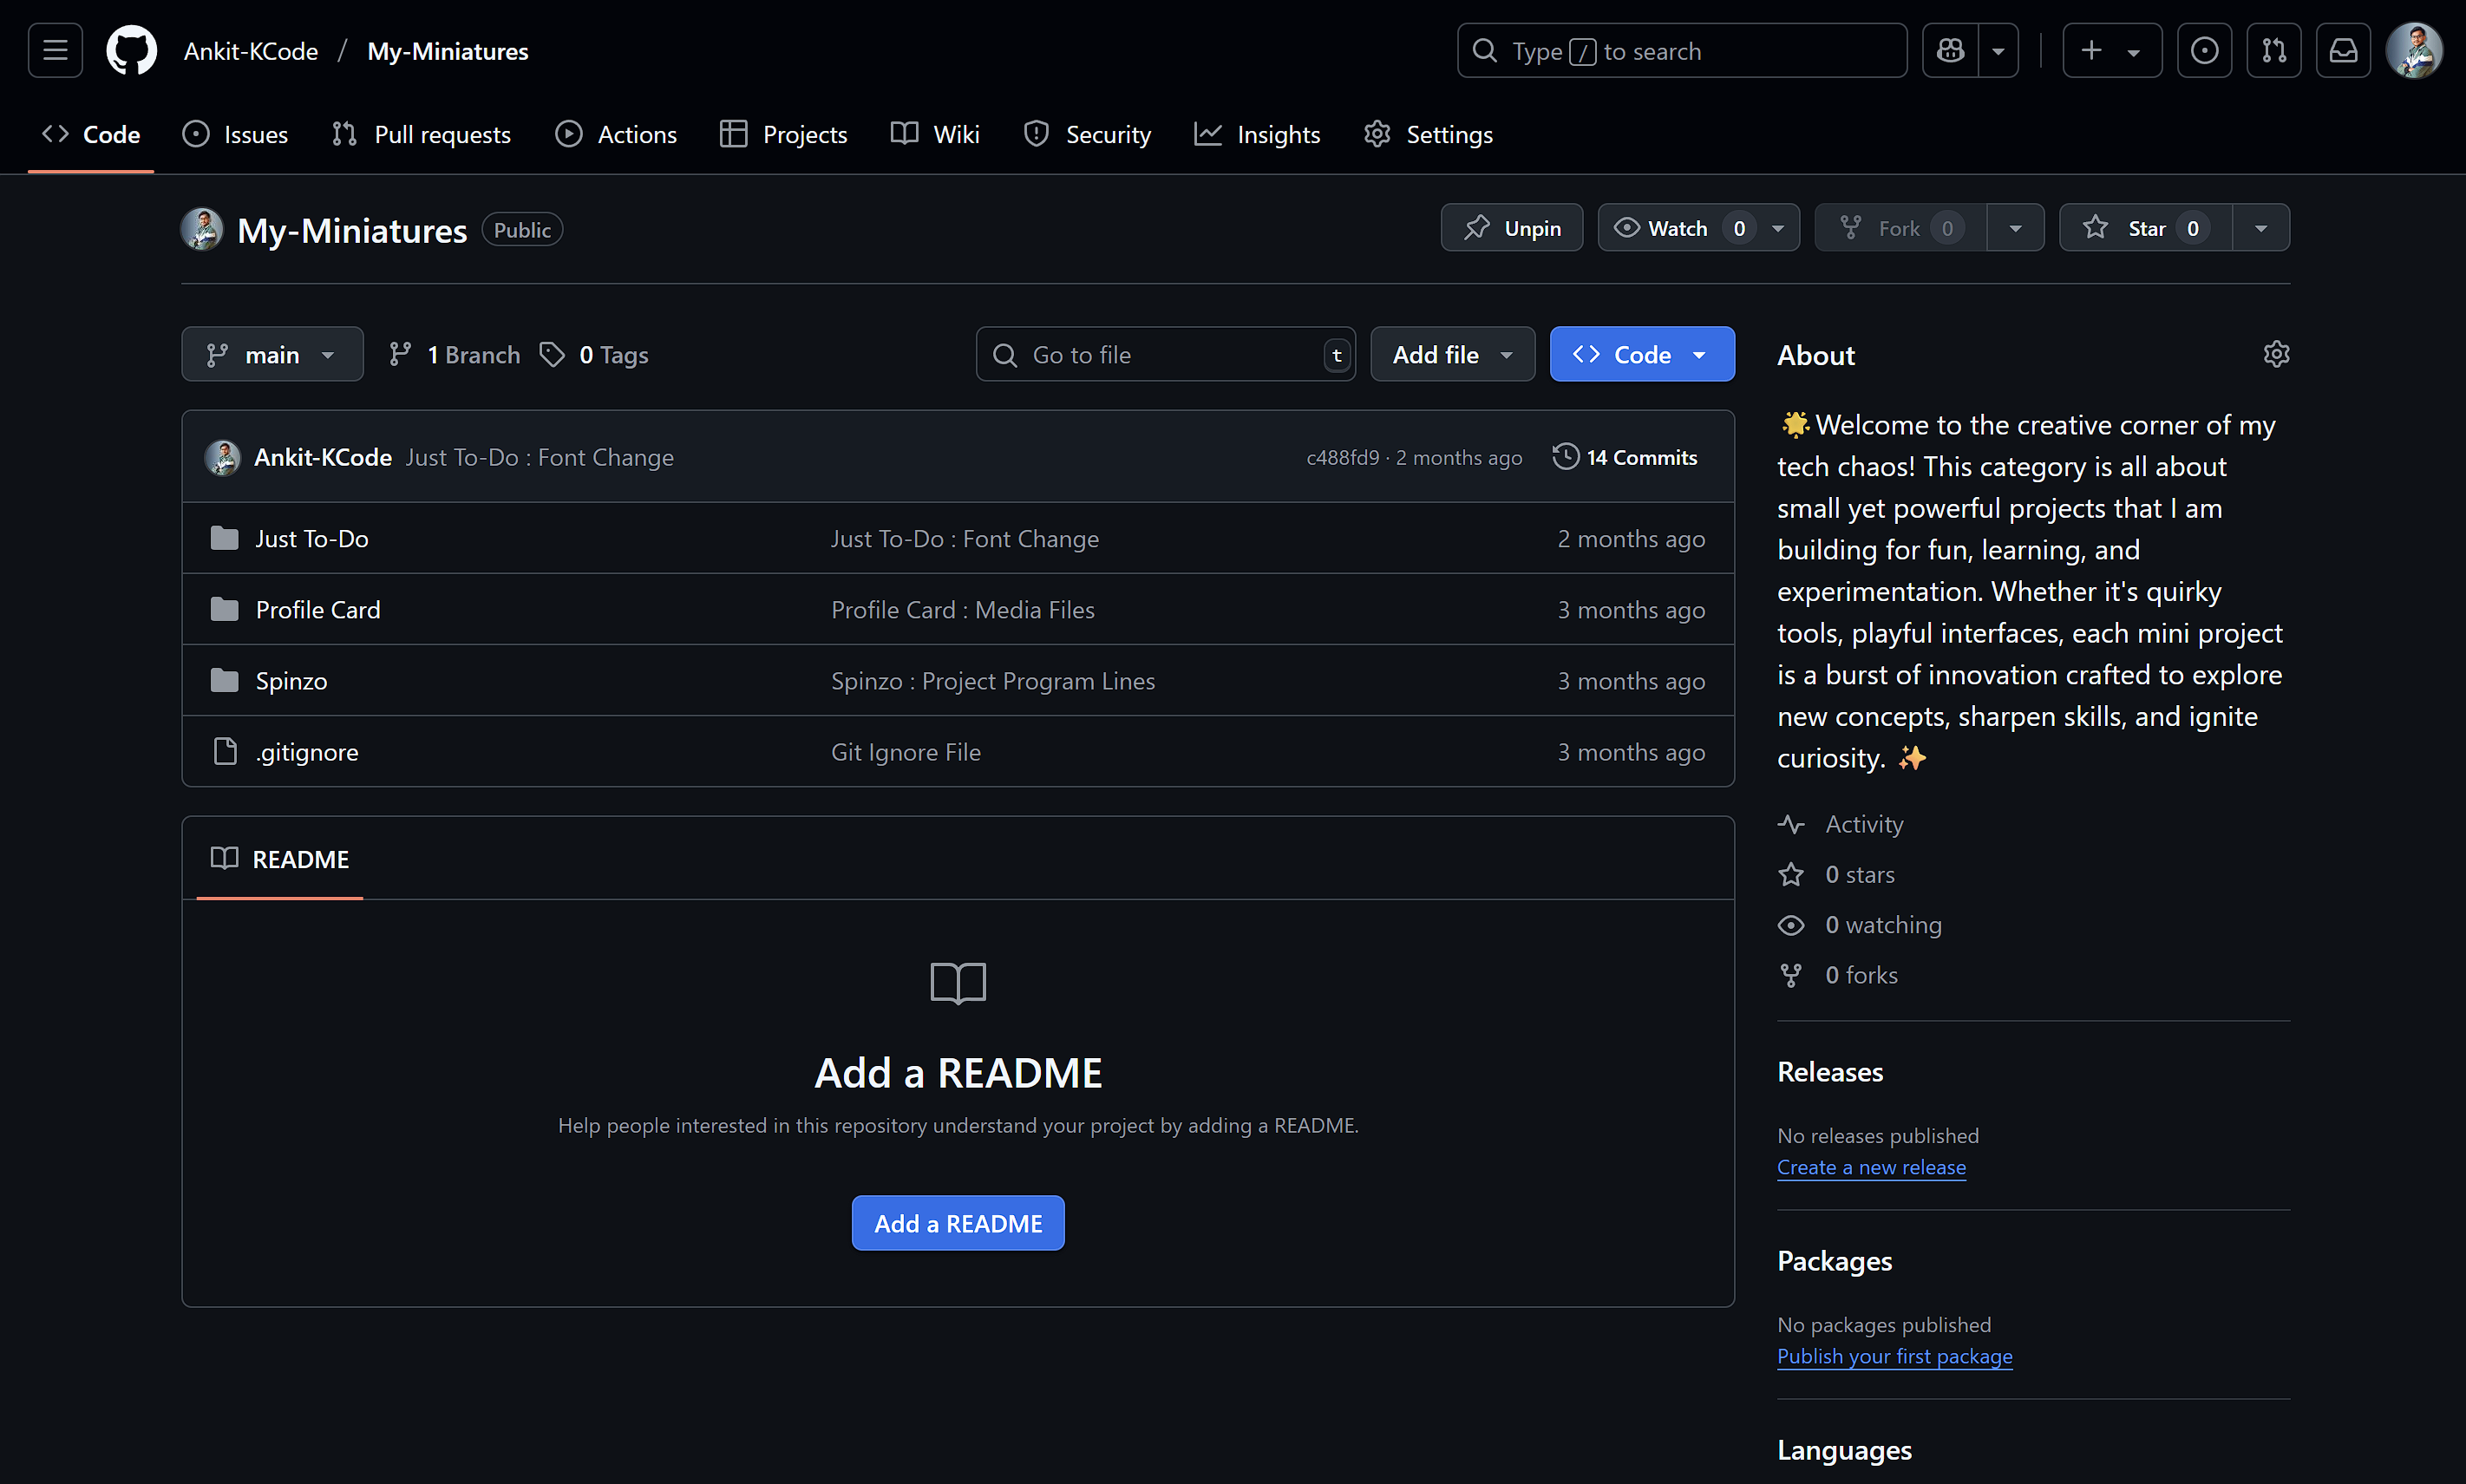This screenshot has width=2466, height=1484.
Task: Open the hamburger navigation menu
Action: coord(55,51)
